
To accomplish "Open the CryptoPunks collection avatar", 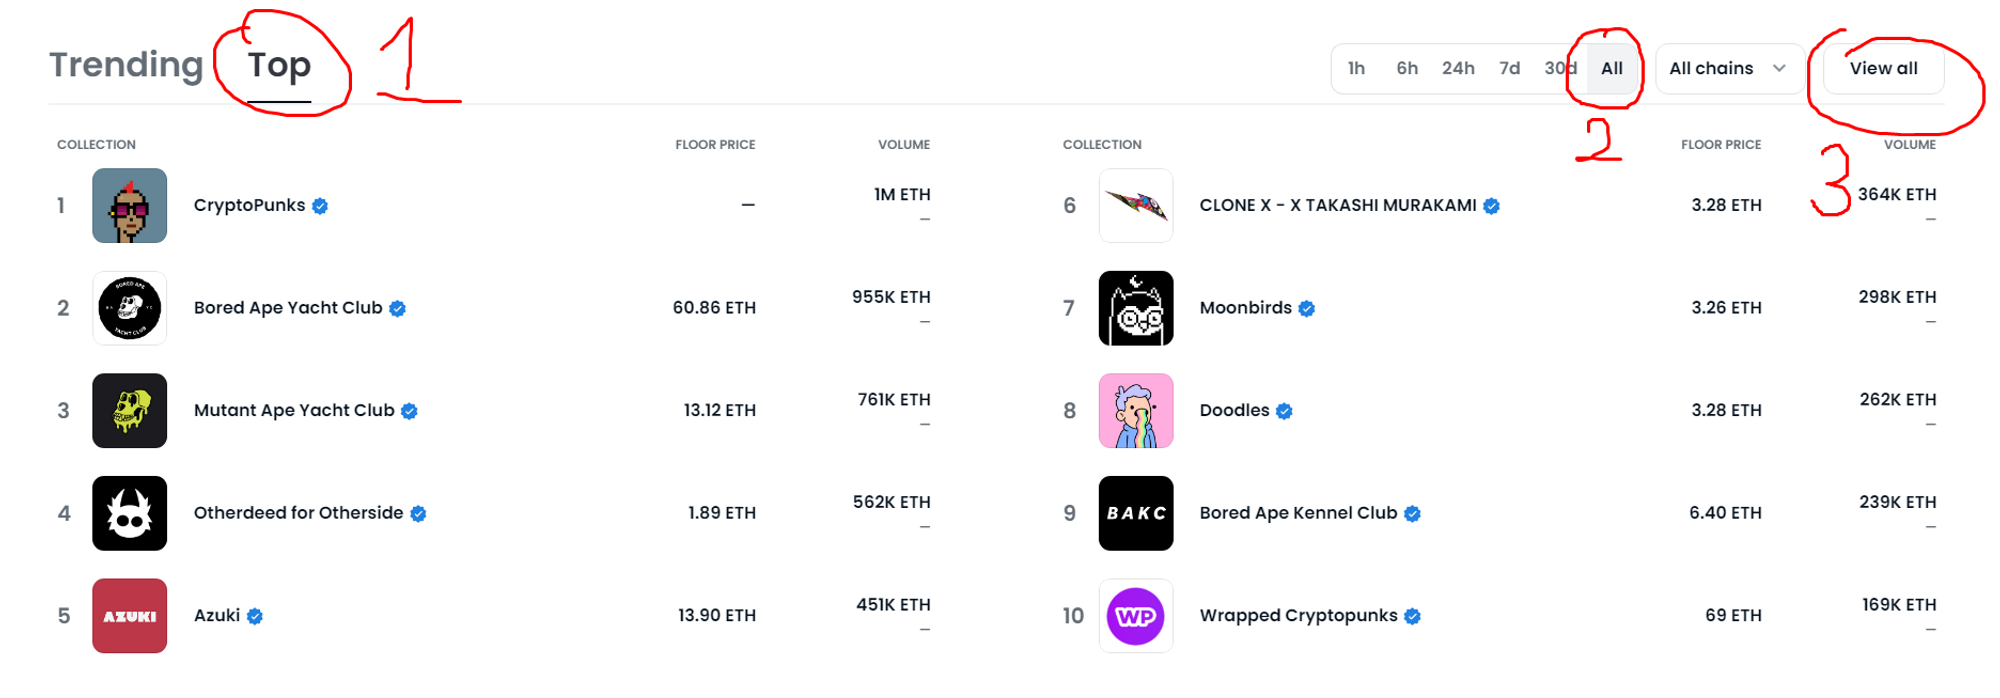I will point(130,206).
